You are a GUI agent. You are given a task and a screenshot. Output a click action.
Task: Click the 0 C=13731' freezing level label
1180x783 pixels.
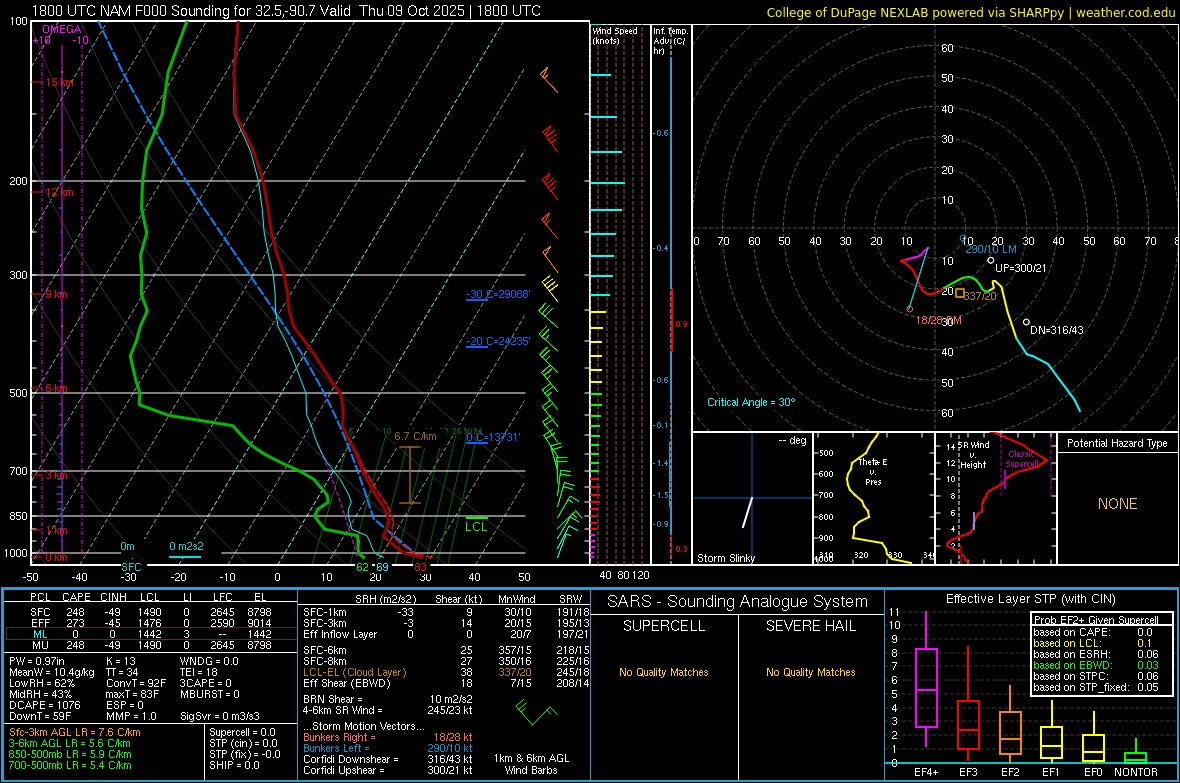(493, 437)
